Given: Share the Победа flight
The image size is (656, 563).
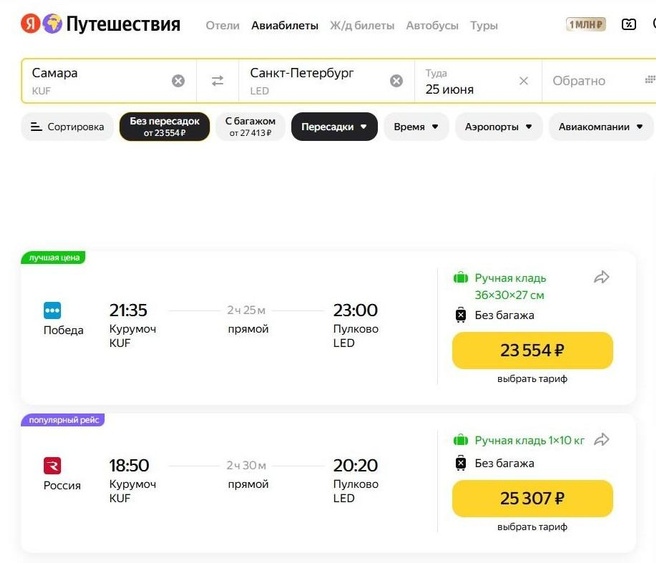Looking at the screenshot, I should click(601, 278).
